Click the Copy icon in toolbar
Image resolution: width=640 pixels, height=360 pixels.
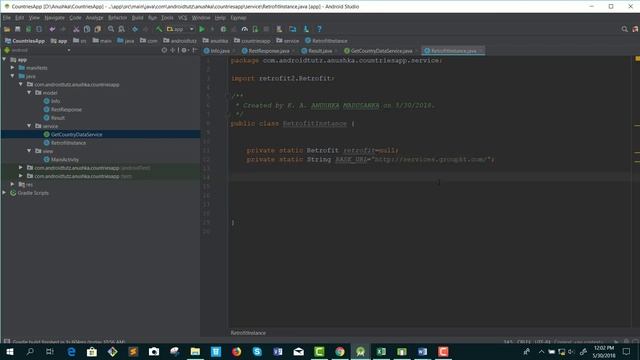pyautogui.click(x=87, y=29)
